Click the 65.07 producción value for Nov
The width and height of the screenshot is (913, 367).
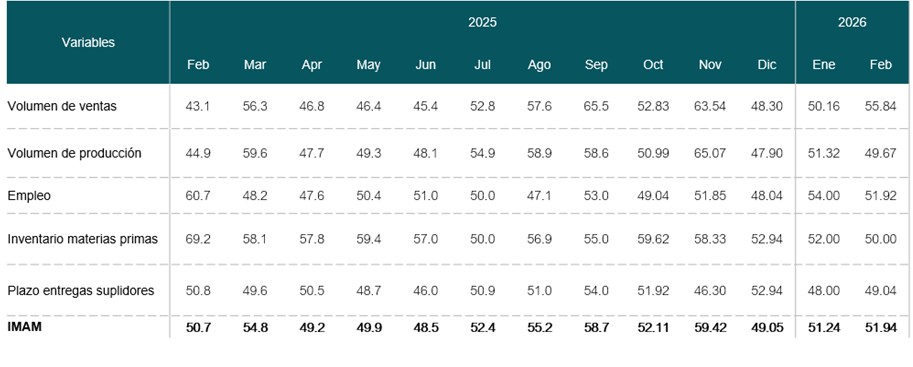pyautogui.click(x=710, y=153)
